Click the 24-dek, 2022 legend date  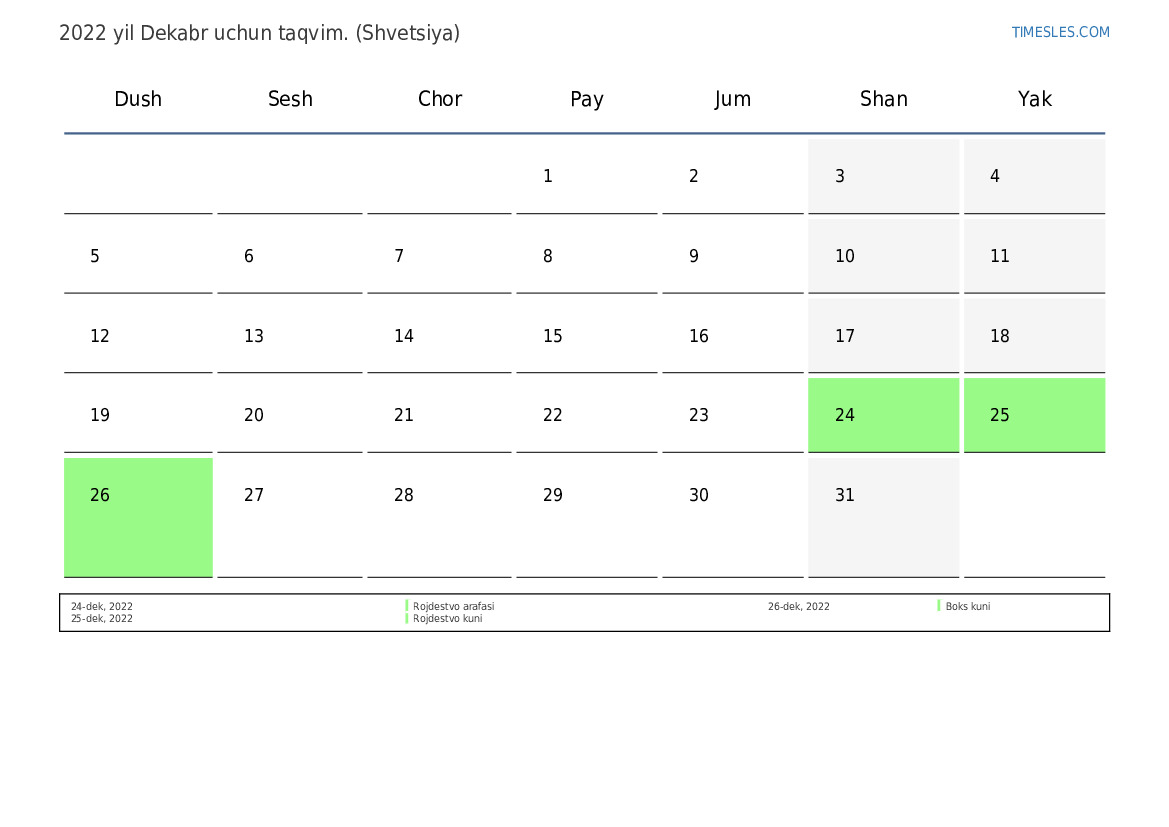101,606
